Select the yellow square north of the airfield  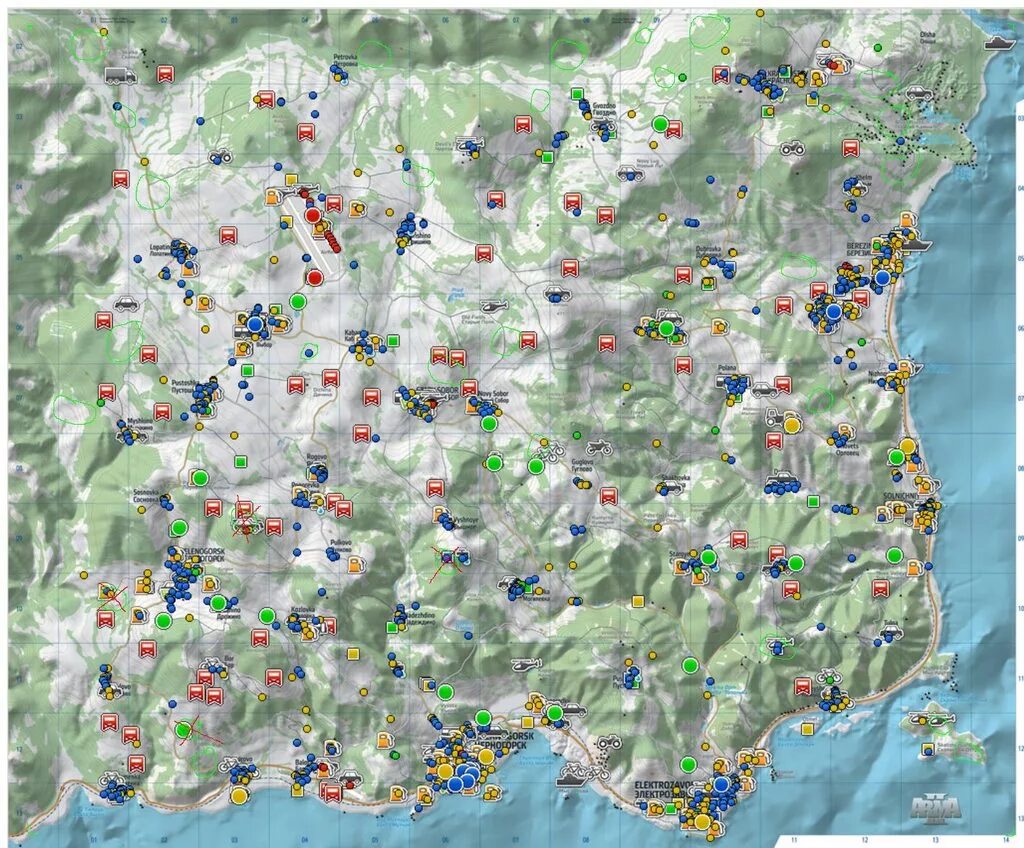point(291,180)
